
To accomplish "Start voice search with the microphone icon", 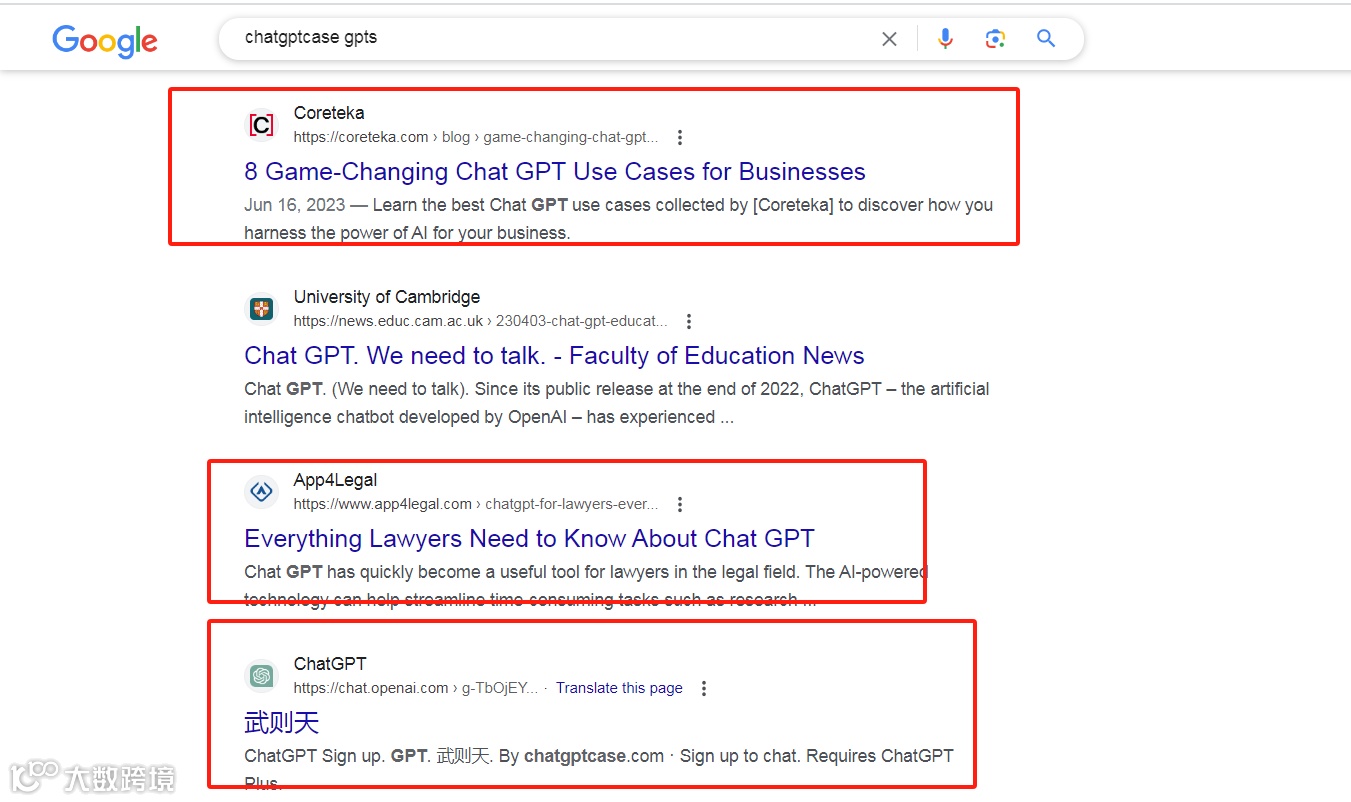I will pos(945,39).
